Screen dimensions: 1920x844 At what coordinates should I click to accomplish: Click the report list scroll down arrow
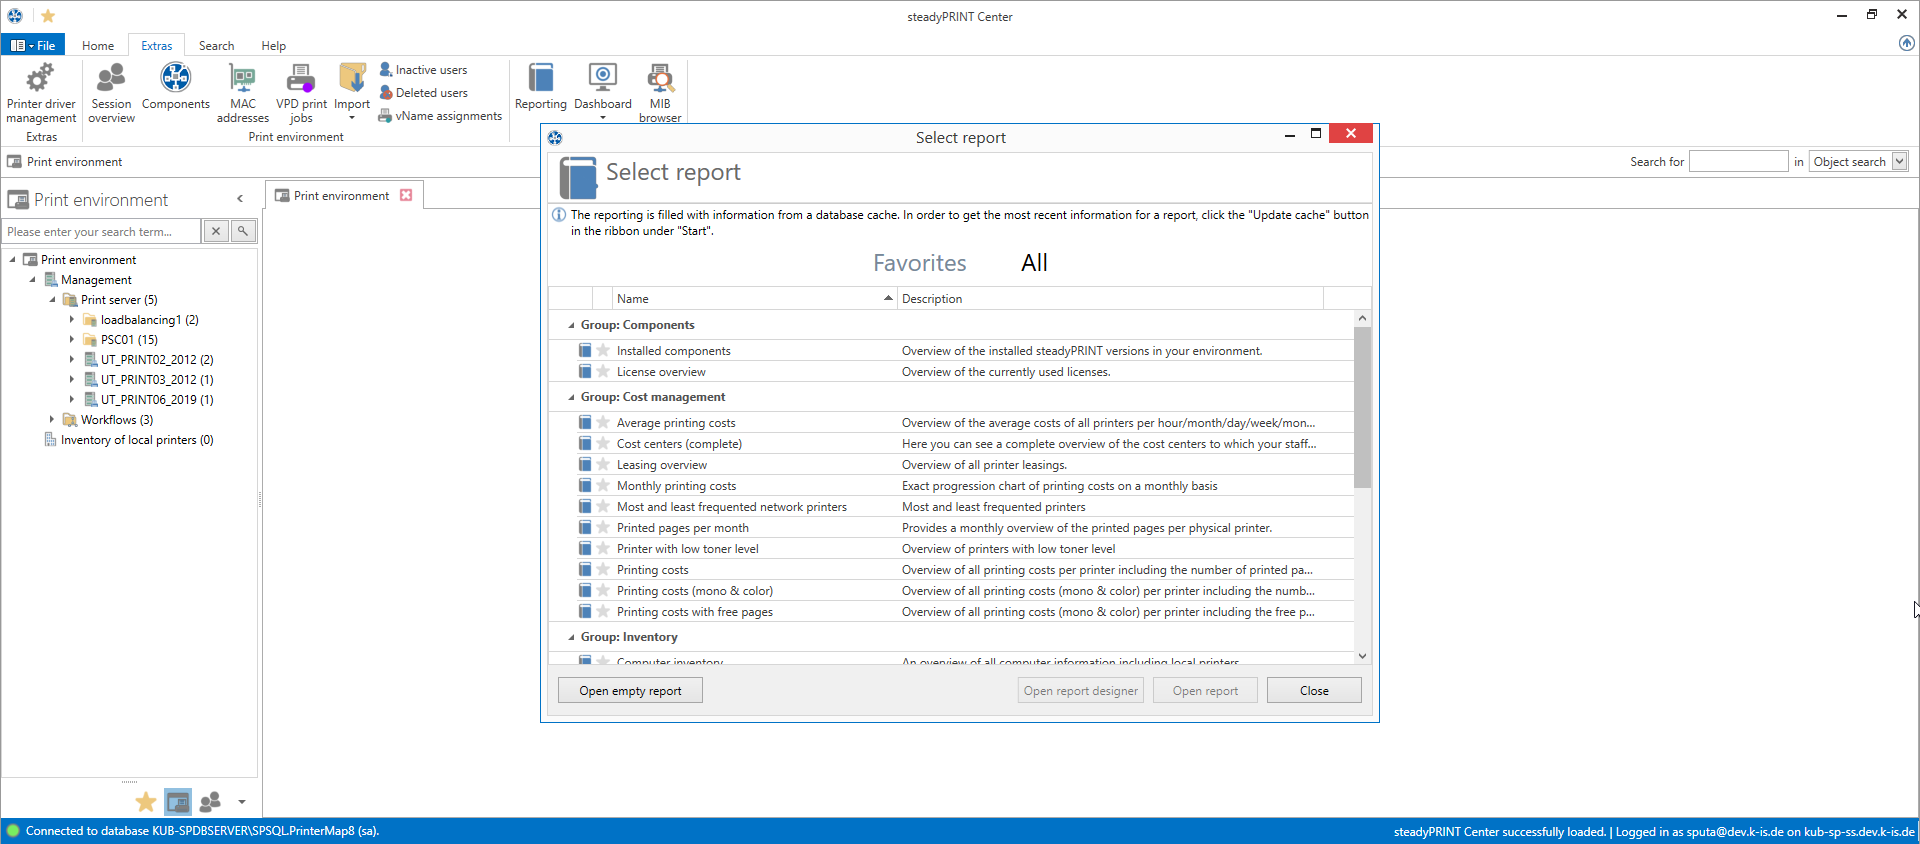(x=1362, y=656)
